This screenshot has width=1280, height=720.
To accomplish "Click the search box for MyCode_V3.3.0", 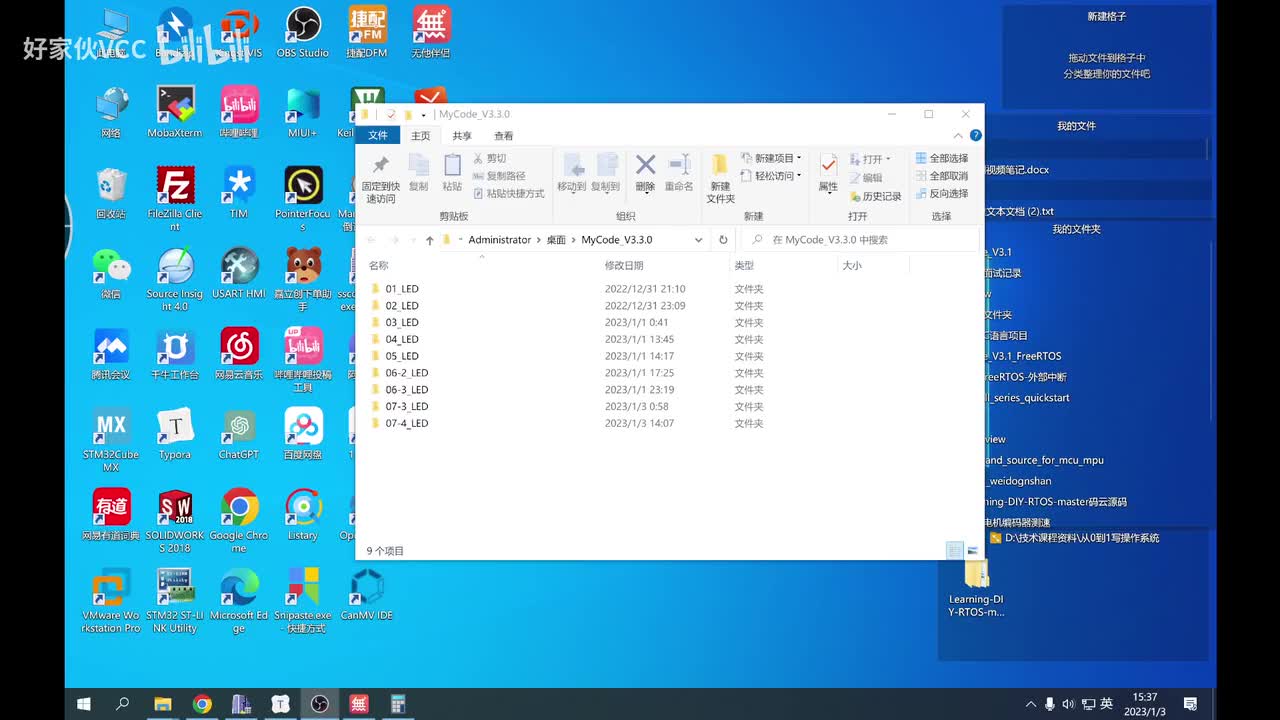I will coord(861,240).
